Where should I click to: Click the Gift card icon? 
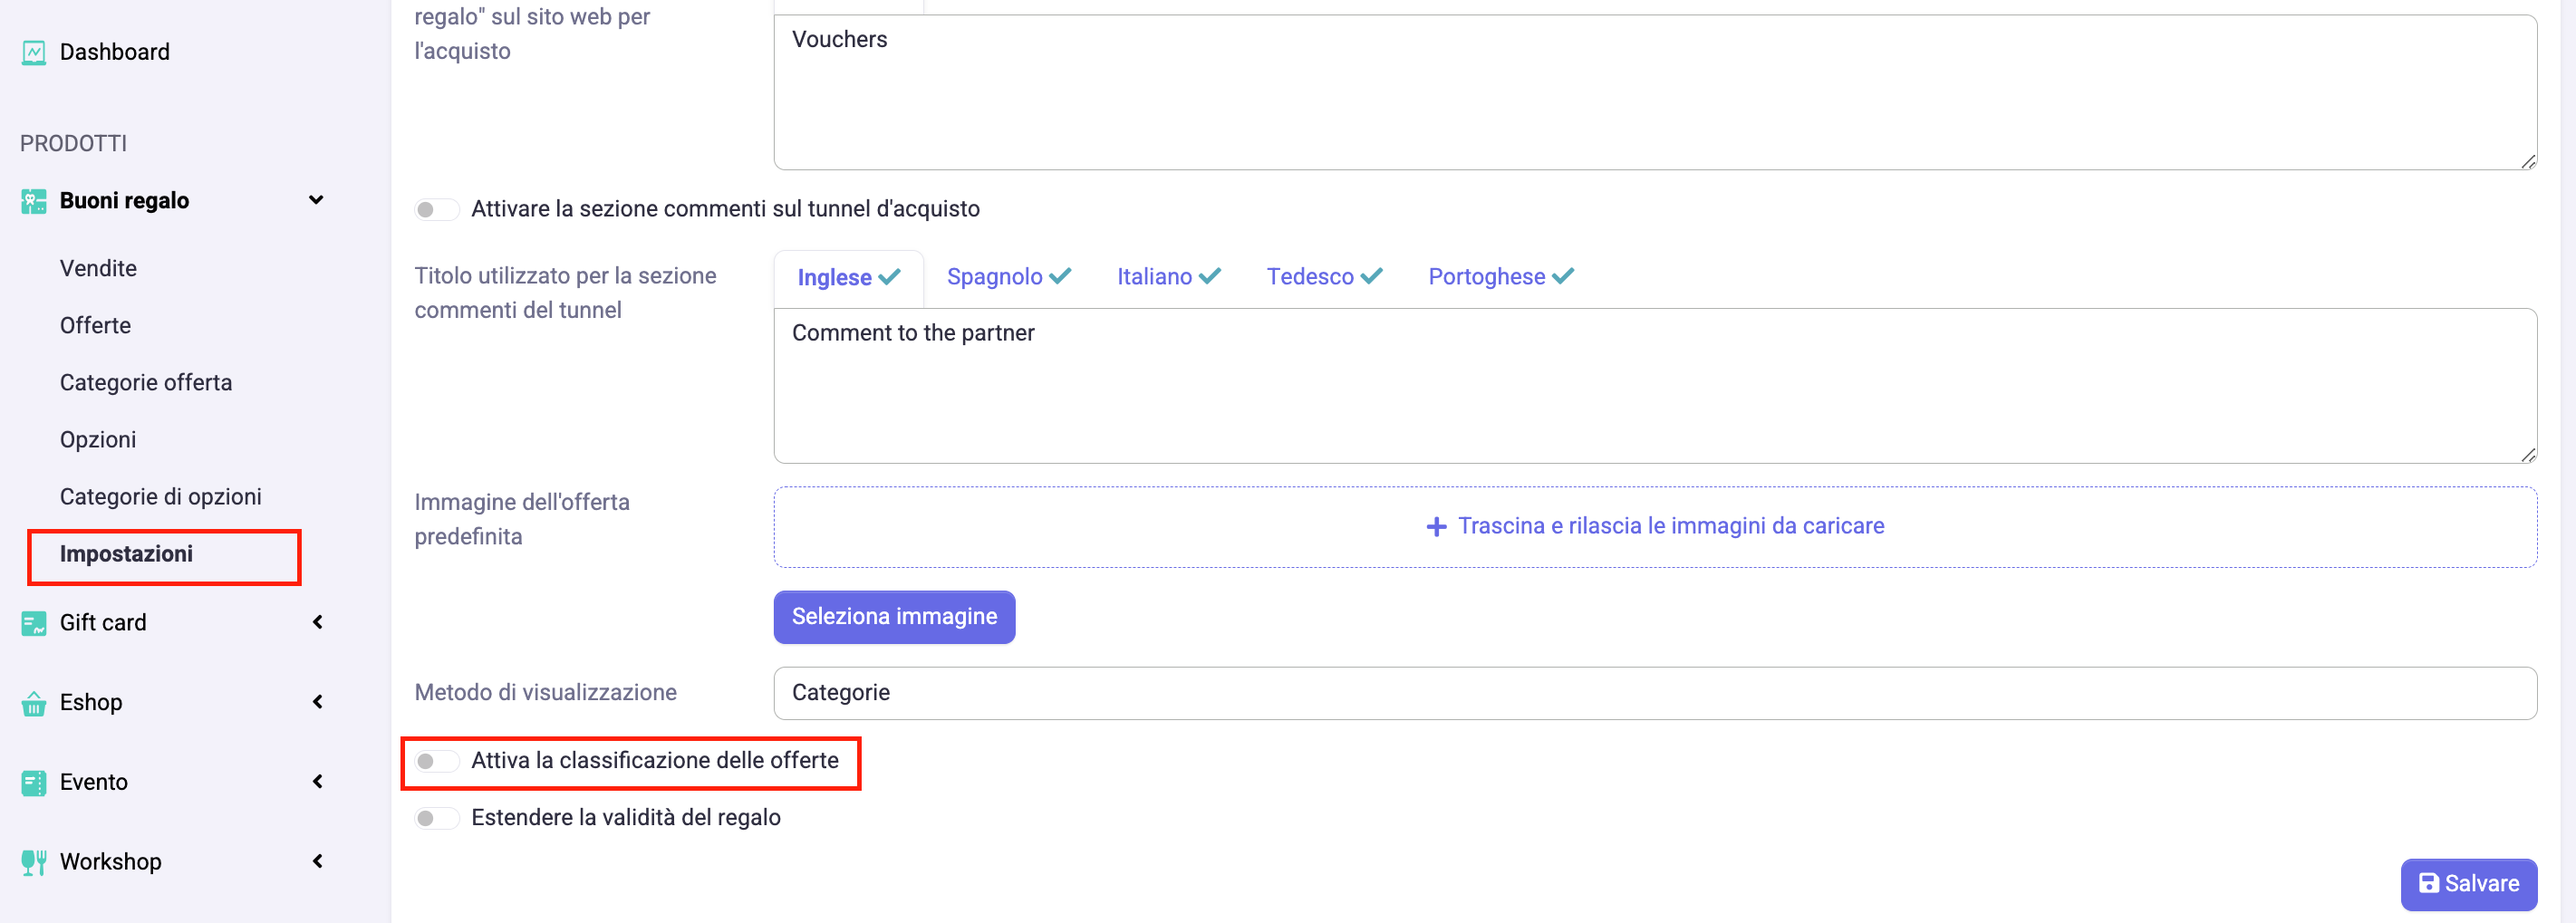pos(33,623)
